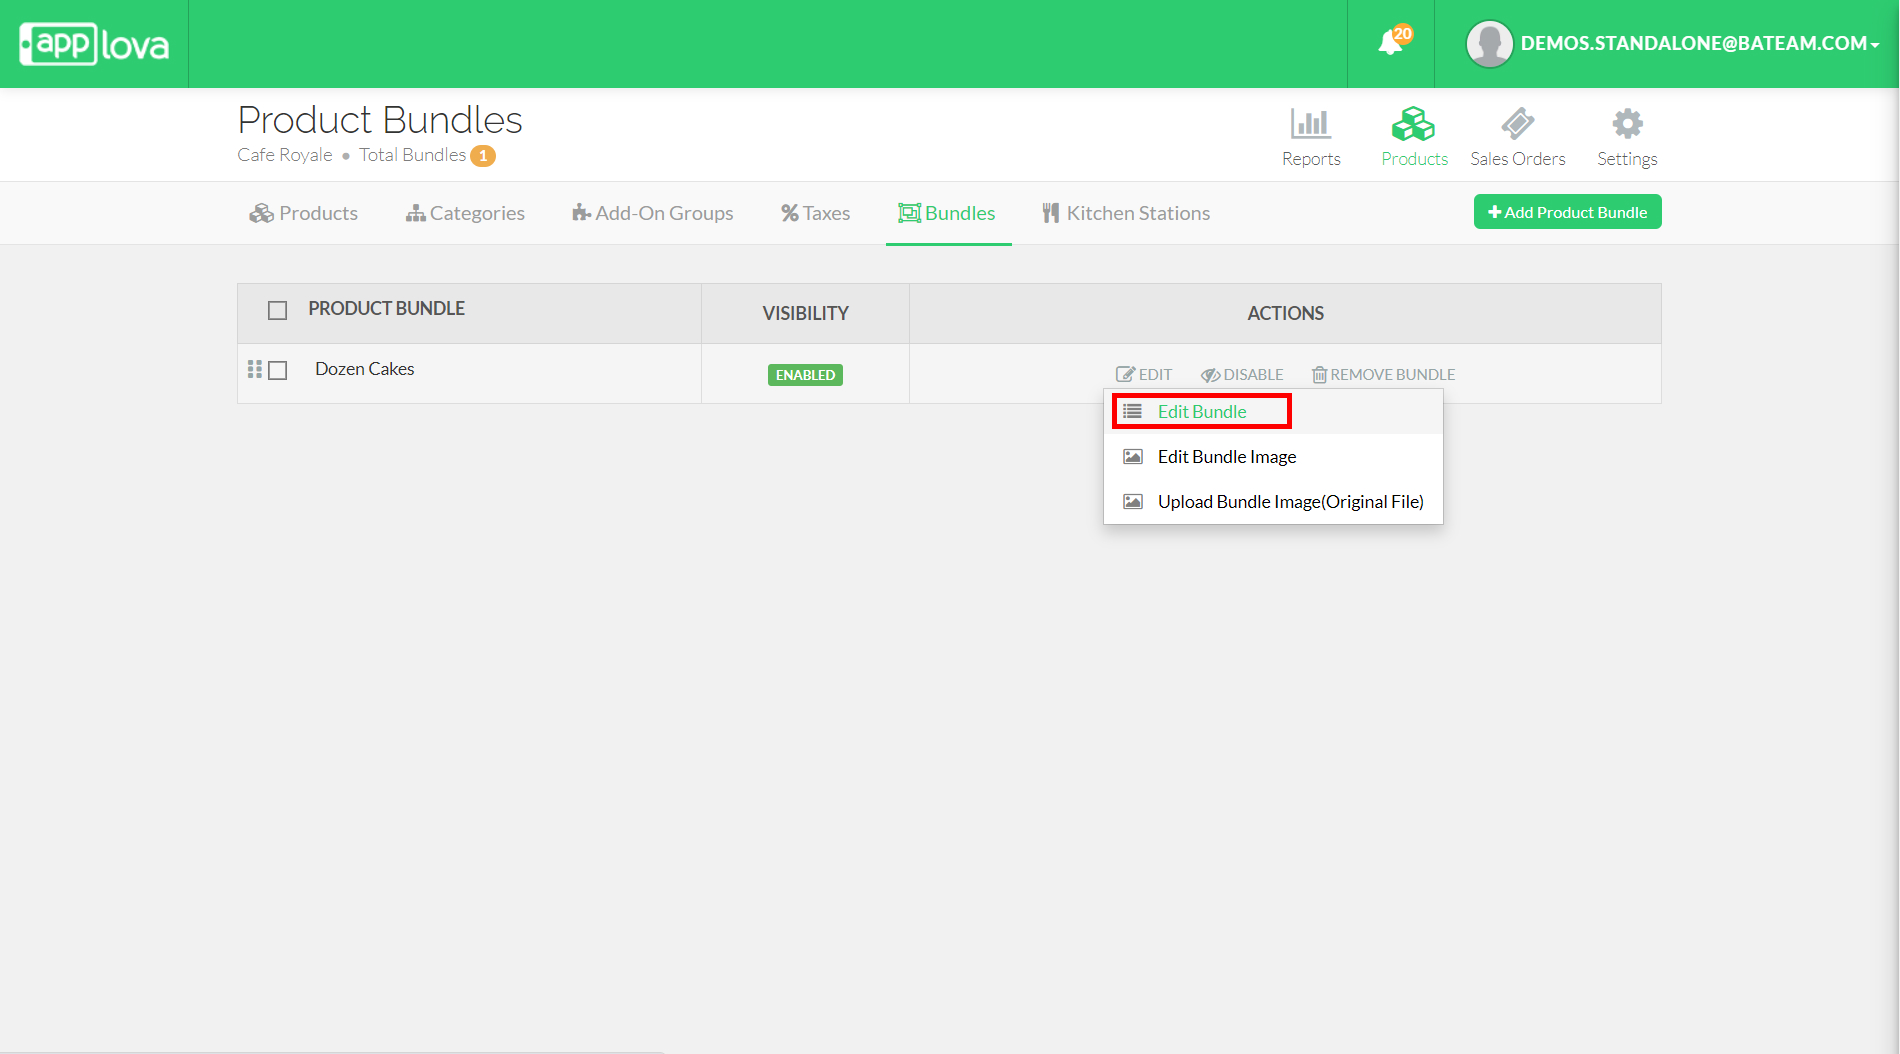Disable the Dozen Cakes bundle
Screen dimensions: 1900x1054
point(1242,374)
